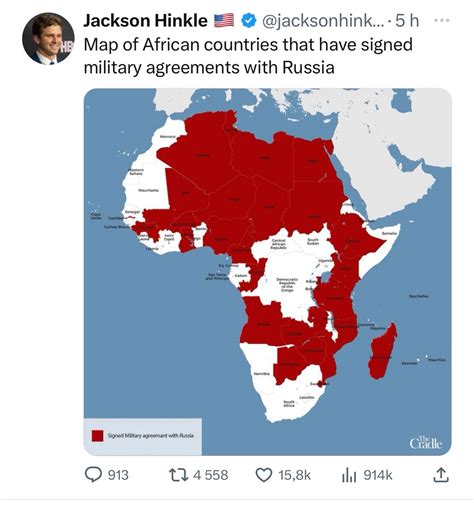This screenshot has width=474, height=508.
Task: Click the tweet text about military agreements
Action: [x=248, y=56]
